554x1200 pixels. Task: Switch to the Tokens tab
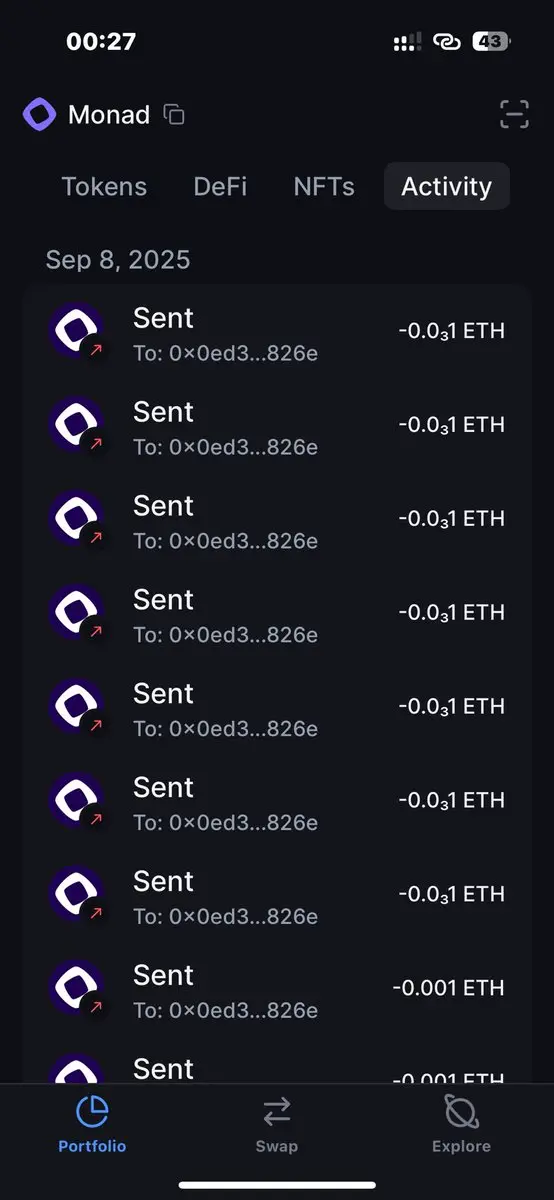click(x=104, y=187)
